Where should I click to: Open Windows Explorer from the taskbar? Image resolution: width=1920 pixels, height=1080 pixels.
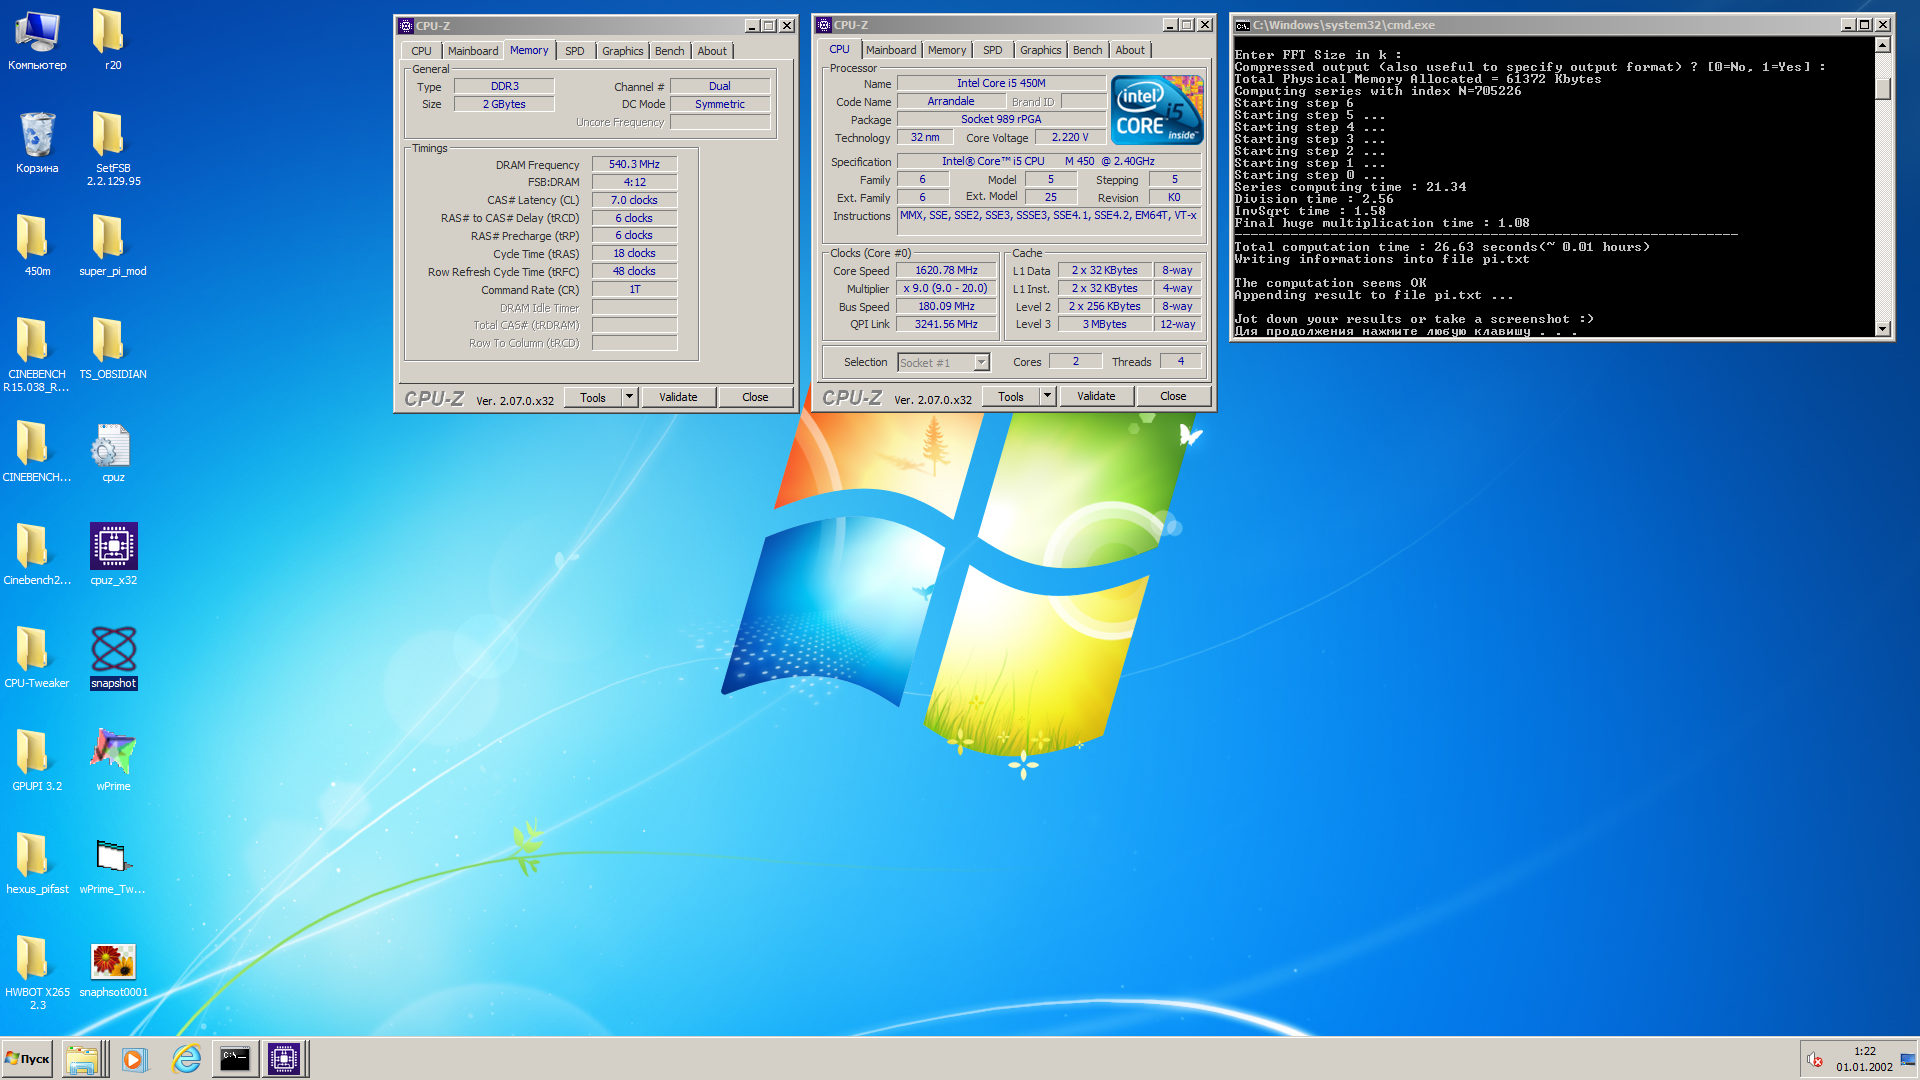pyautogui.click(x=84, y=1059)
